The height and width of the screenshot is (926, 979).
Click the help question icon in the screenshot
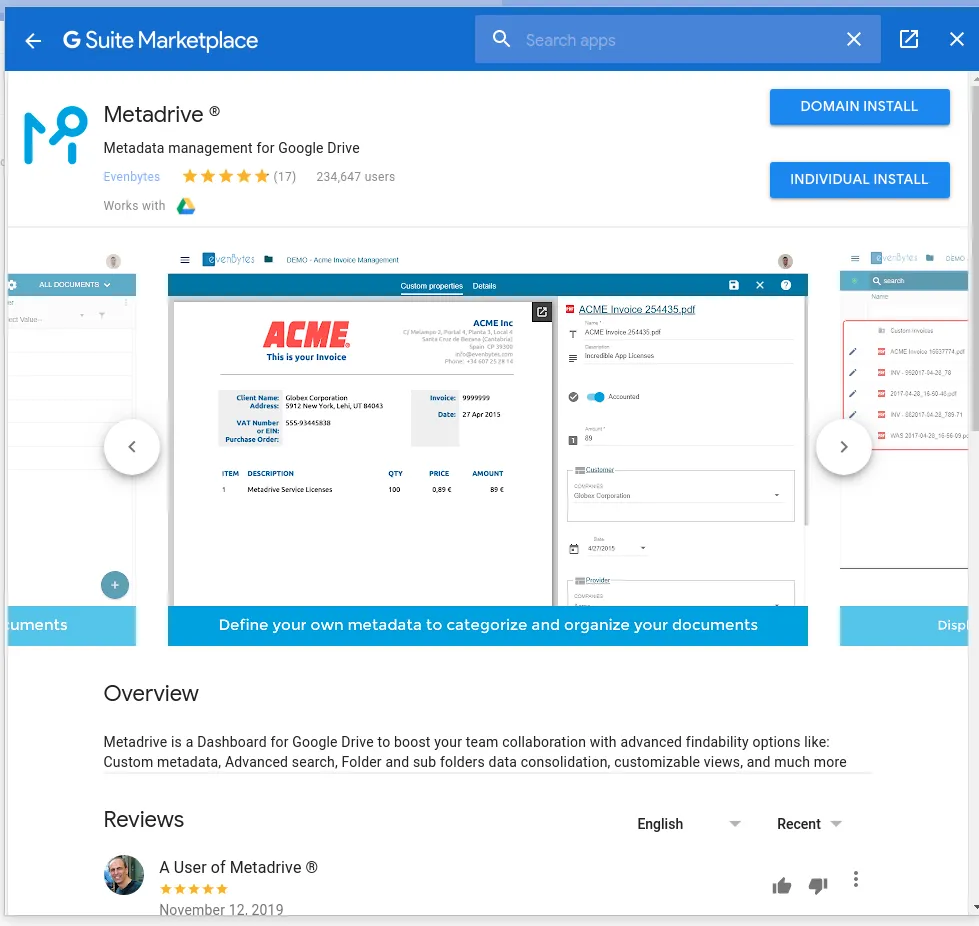[x=785, y=285]
